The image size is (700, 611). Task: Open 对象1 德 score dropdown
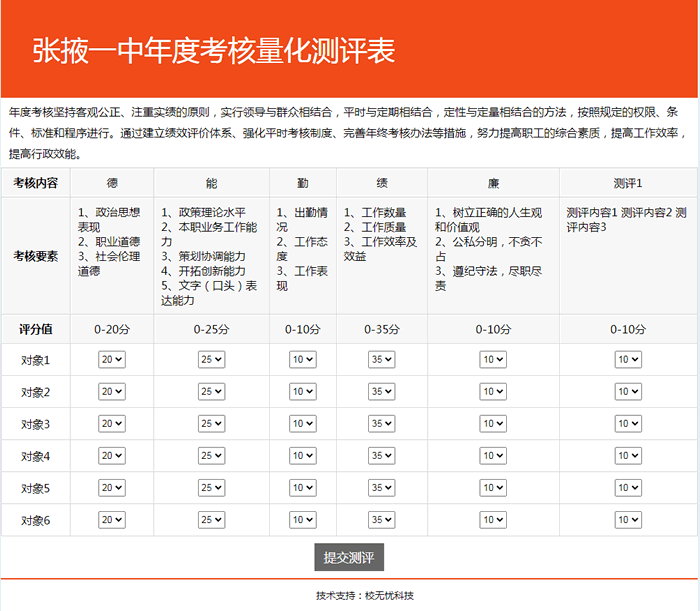(x=111, y=360)
